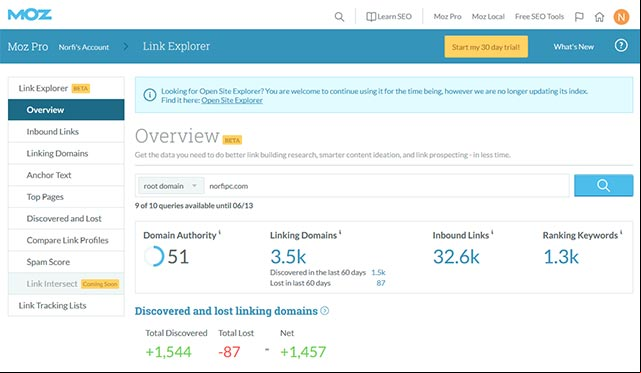Click the info icon in notice banner
641x373 pixels.
(x=150, y=95)
